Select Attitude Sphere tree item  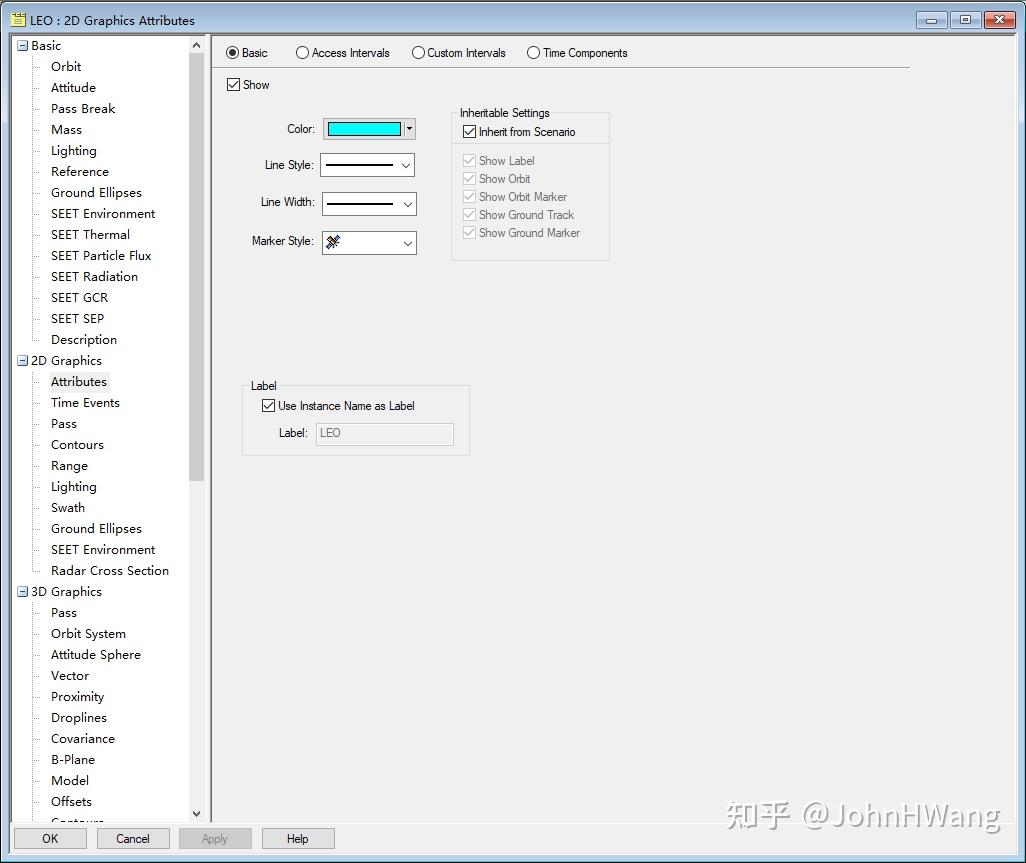pos(96,654)
